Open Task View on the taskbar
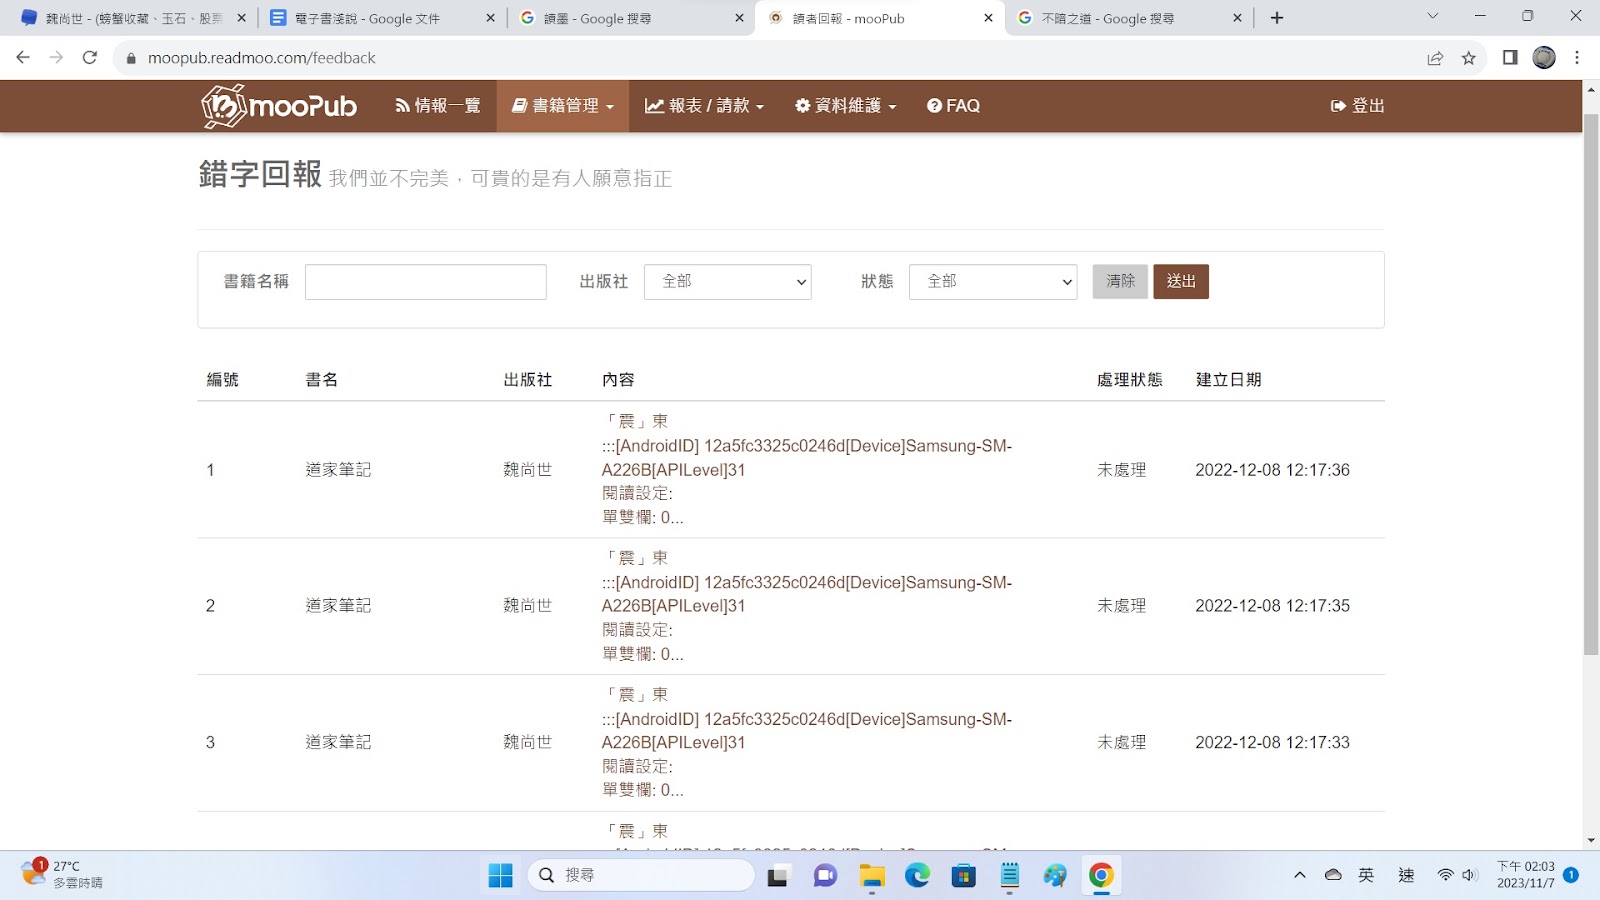Viewport: 1600px width, 900px height. [777, 876]
